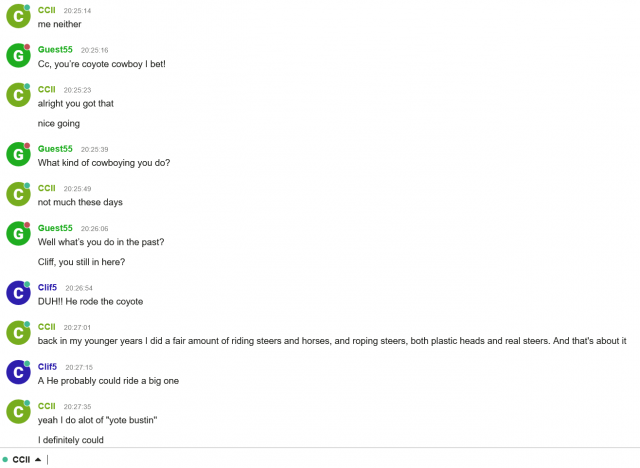Click the 20:27:01 timestamp

click(x=77, y=327)
